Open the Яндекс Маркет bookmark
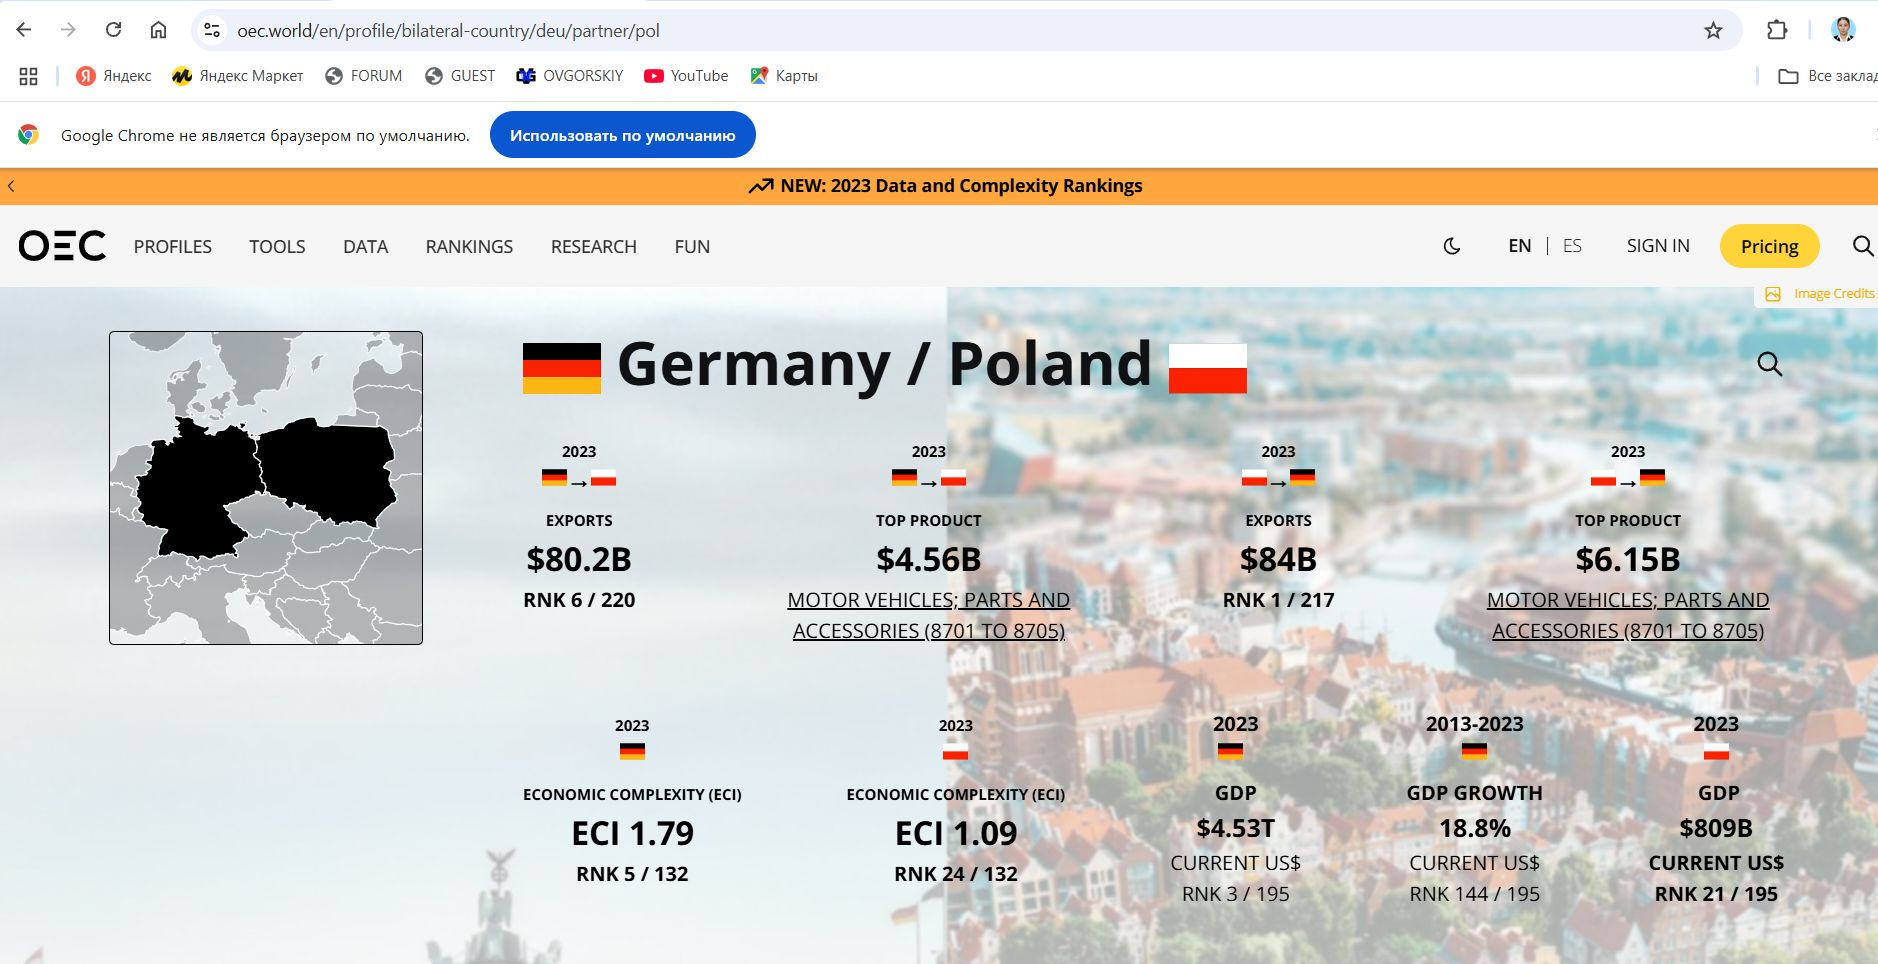Viewport: 1878px width, 964px height. tap(237, 76)
